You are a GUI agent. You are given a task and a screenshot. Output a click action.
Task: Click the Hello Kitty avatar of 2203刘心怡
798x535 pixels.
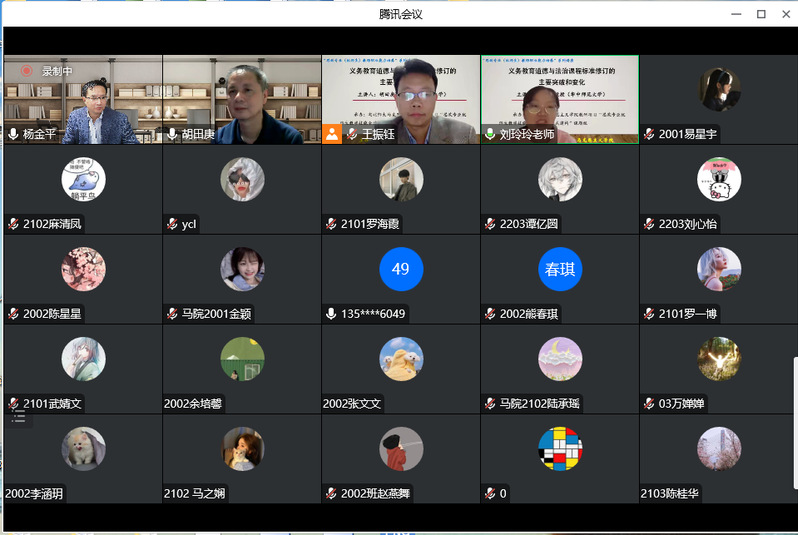pyautogui.click(x=719, y=179)
